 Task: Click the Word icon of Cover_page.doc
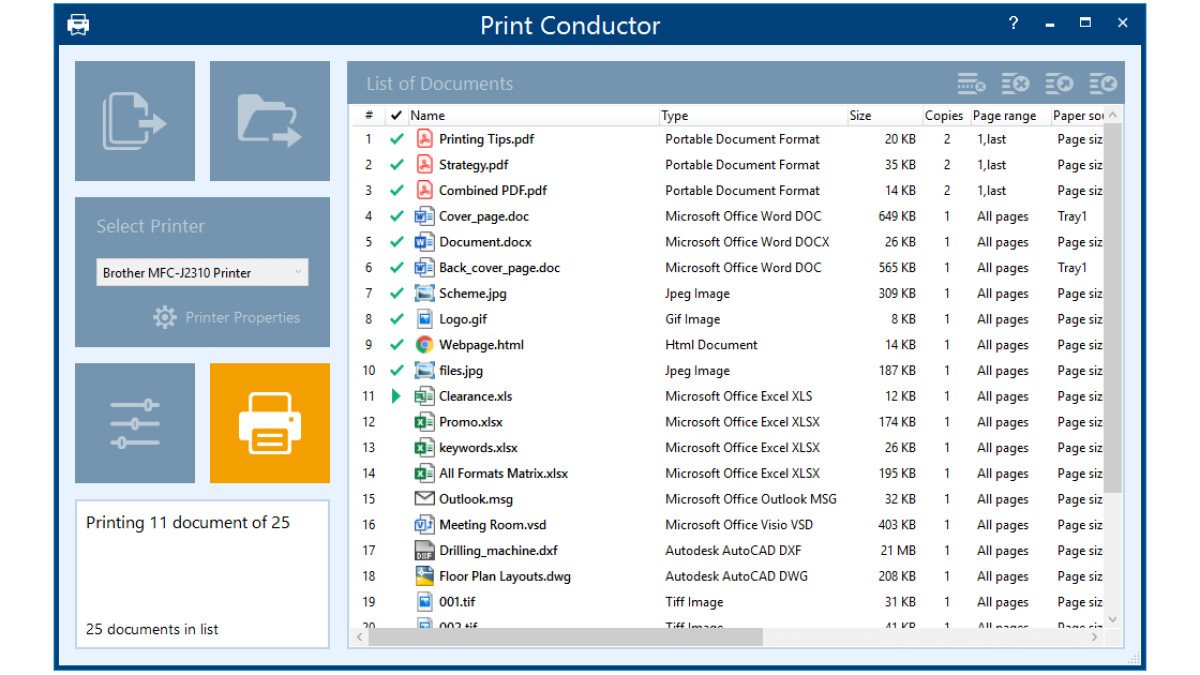[x=424, y=216]
